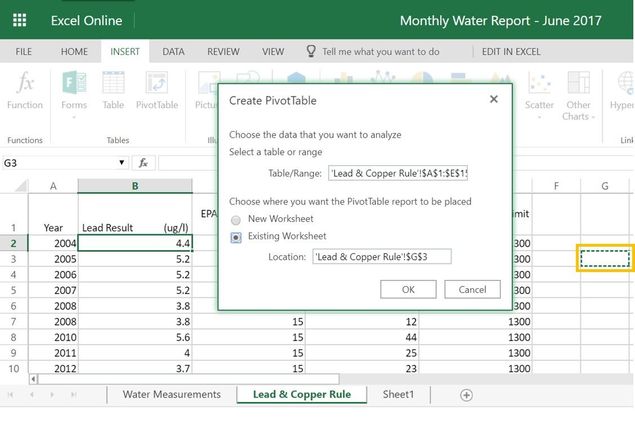This screenshot has height=423, width=635.
Task: Click the select-all corner triangle
Action: click(21, 186)
